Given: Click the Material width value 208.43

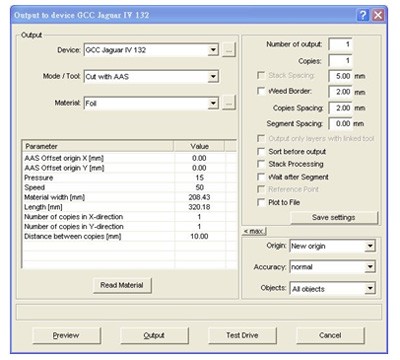Looking at the screenshot, I should (199, 197).
